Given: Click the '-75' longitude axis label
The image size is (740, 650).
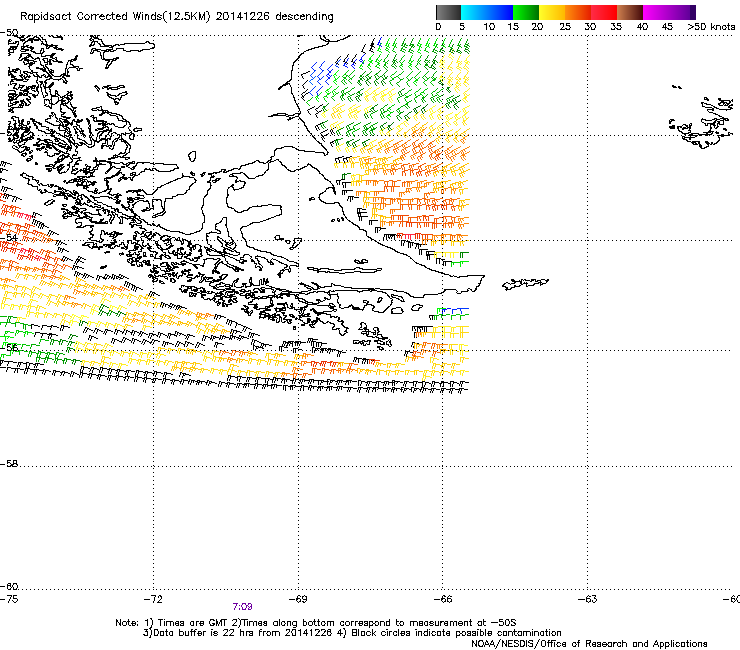Looking at the screenshot, I should 9,599.
